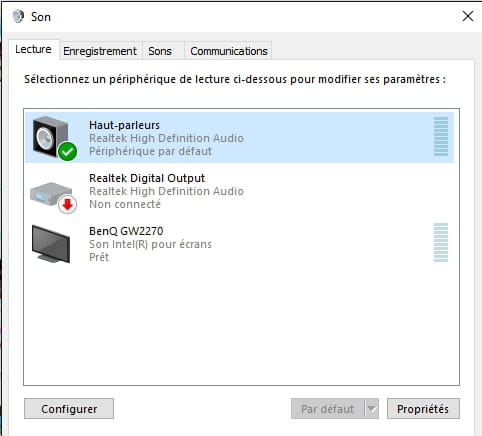Image resolution: width=482 pixels, height=436 pixels.
Task: Click the Par défaut button
Action: [328, 409]
